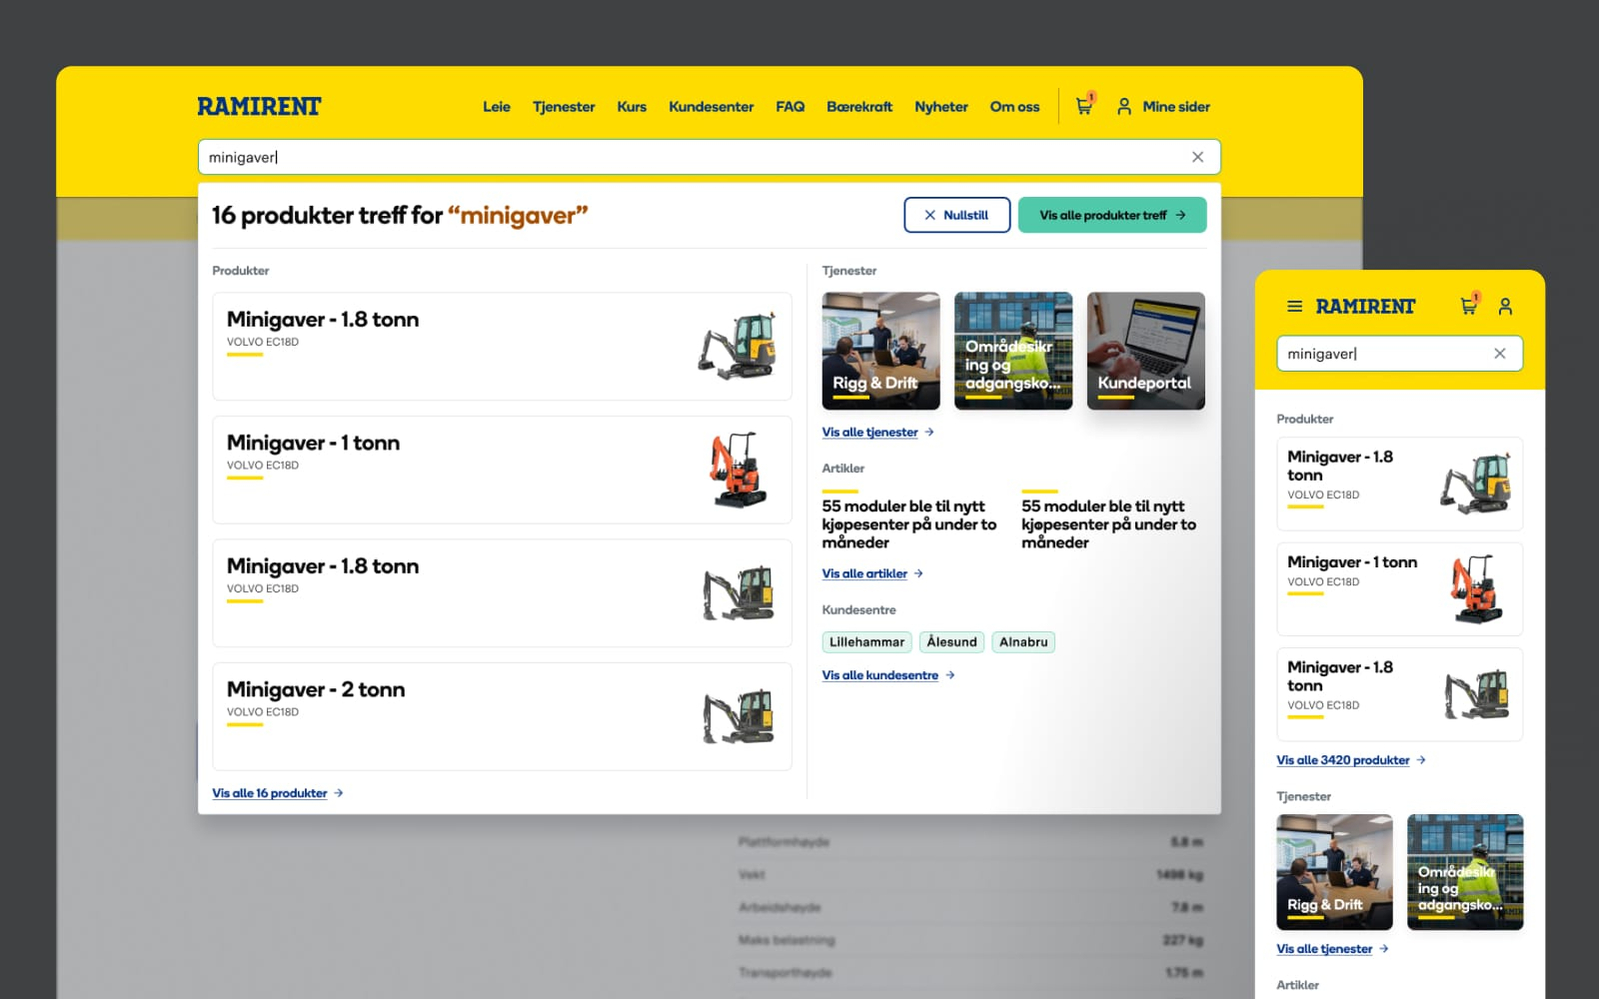Follow the Vis alle tjenester link
Image resolution: width=1599 pixels, height=999 pixels.
(870, 432)
